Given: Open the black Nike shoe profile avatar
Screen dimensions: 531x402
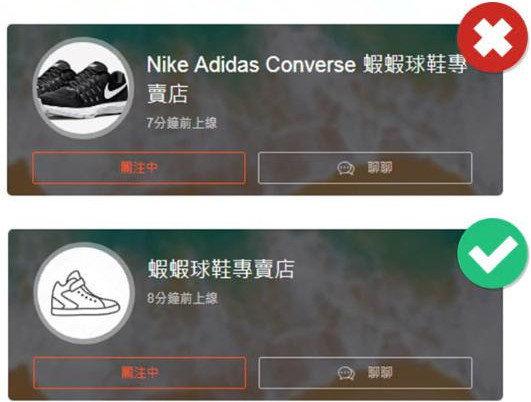Looking at the screenshot, I should pyautogui.click(x=83, y=88).
